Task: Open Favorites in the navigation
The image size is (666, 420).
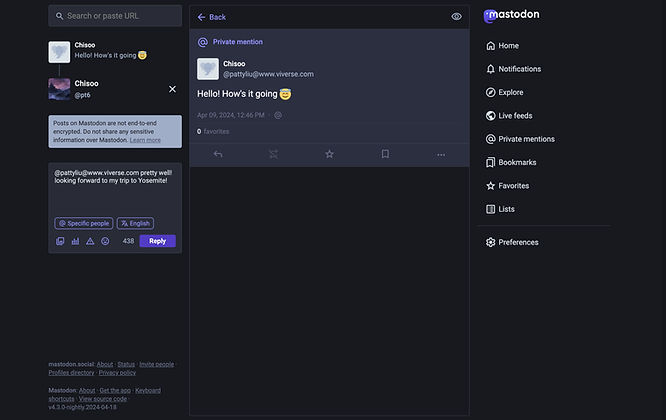Action: pyautogui.click(x=507, y=186)
